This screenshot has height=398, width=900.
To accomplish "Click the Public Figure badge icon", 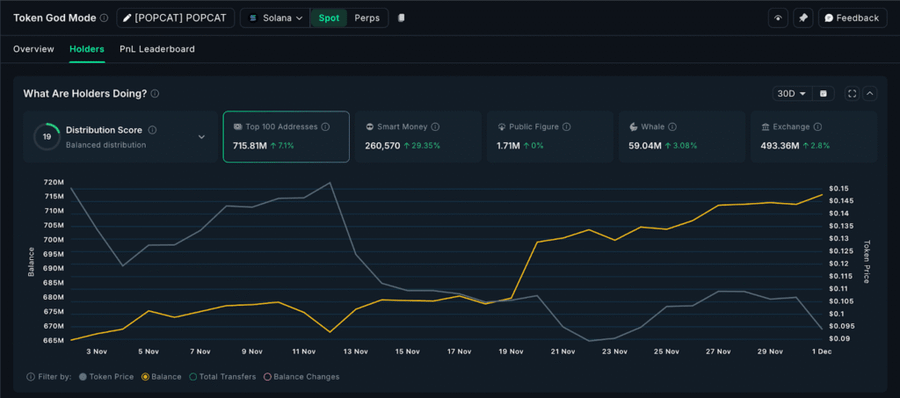I will [x=502, y=126].
